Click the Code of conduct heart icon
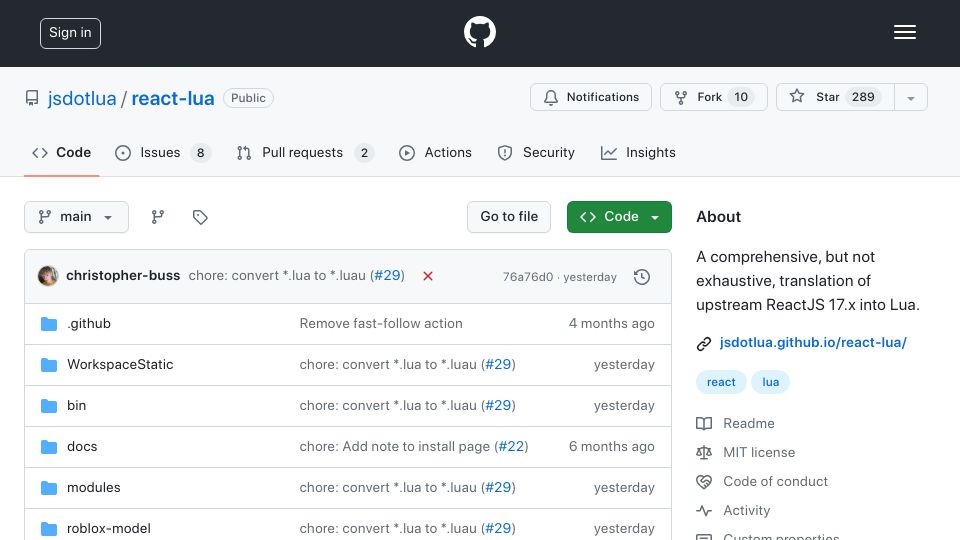 click(704, 482)
